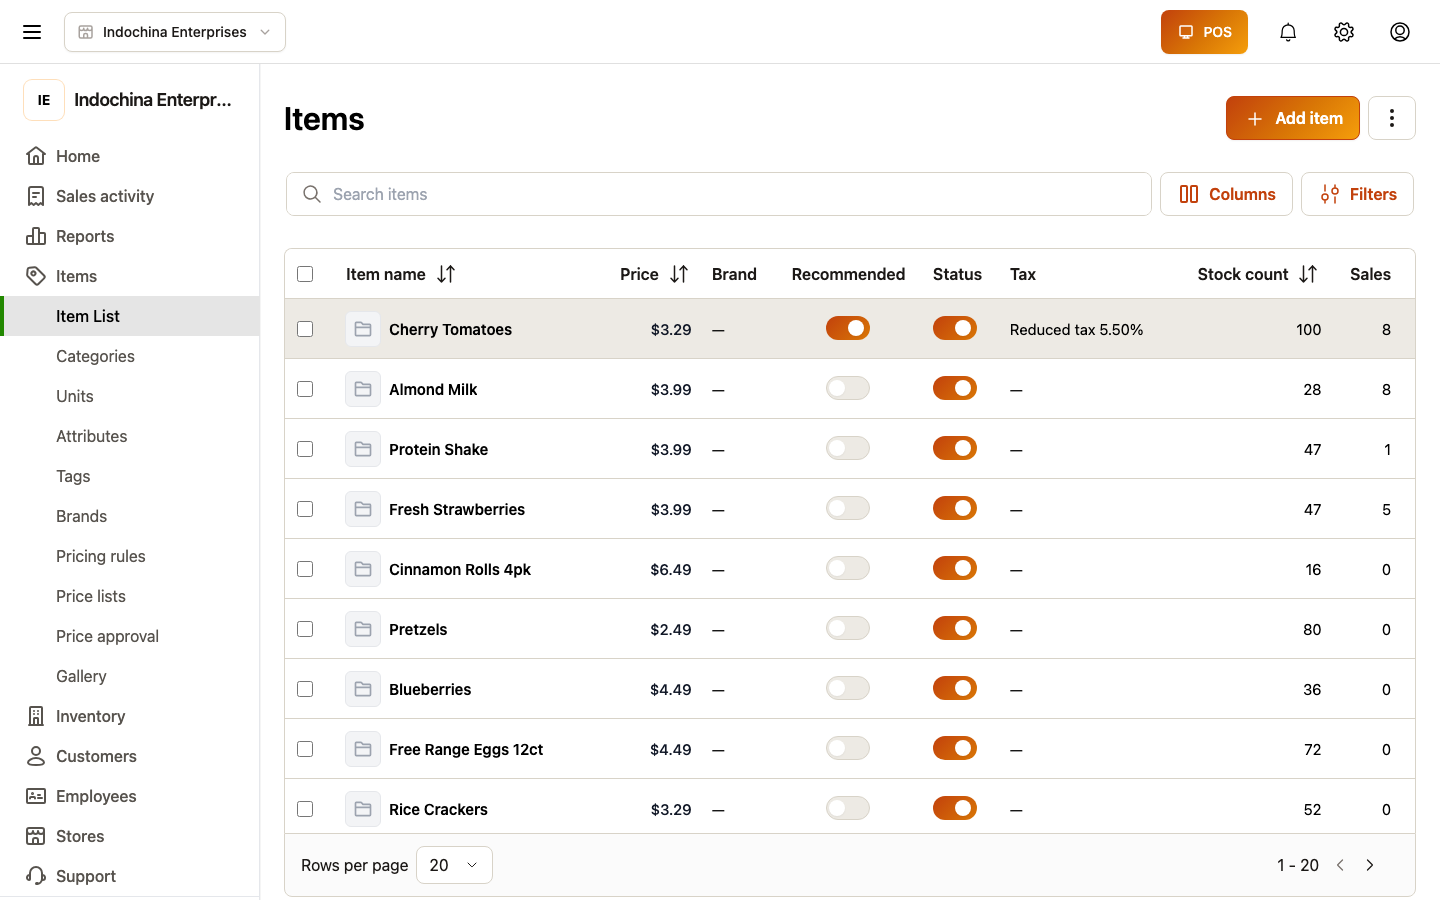Enable Recommended toggle for Protein Shake

[848, 448]
